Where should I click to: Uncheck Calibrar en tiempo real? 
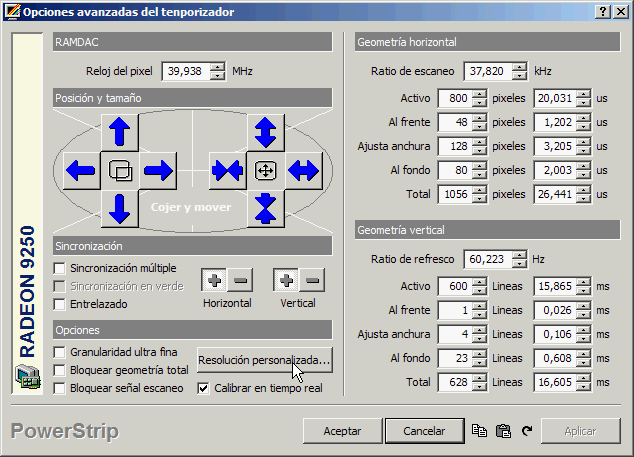tap(203, 388)
